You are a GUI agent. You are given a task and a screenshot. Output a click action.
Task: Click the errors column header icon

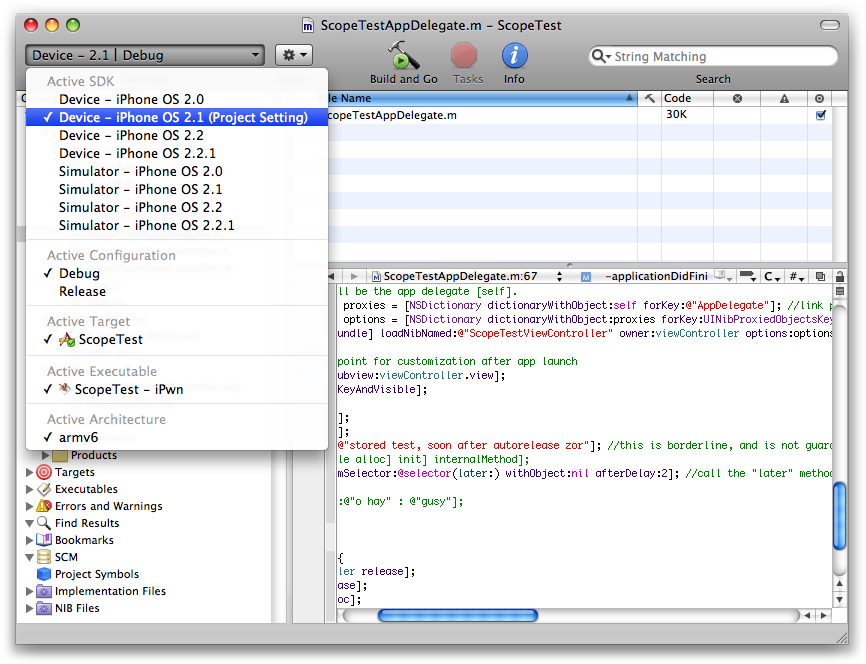[737, 98]
